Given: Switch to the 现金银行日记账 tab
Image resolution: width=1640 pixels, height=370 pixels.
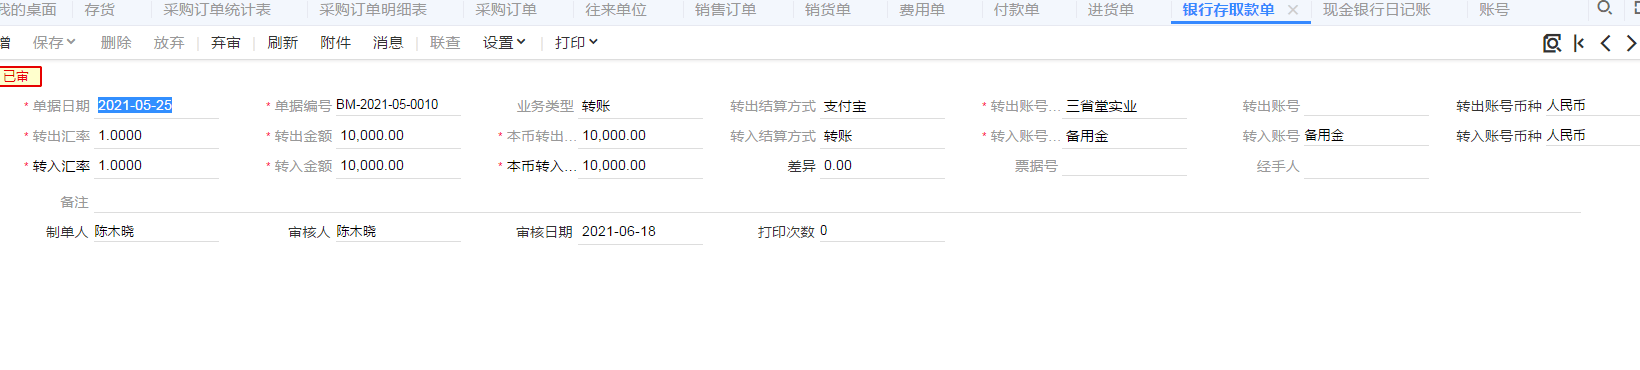Looking at the screenshot, I should [1377, 10].
